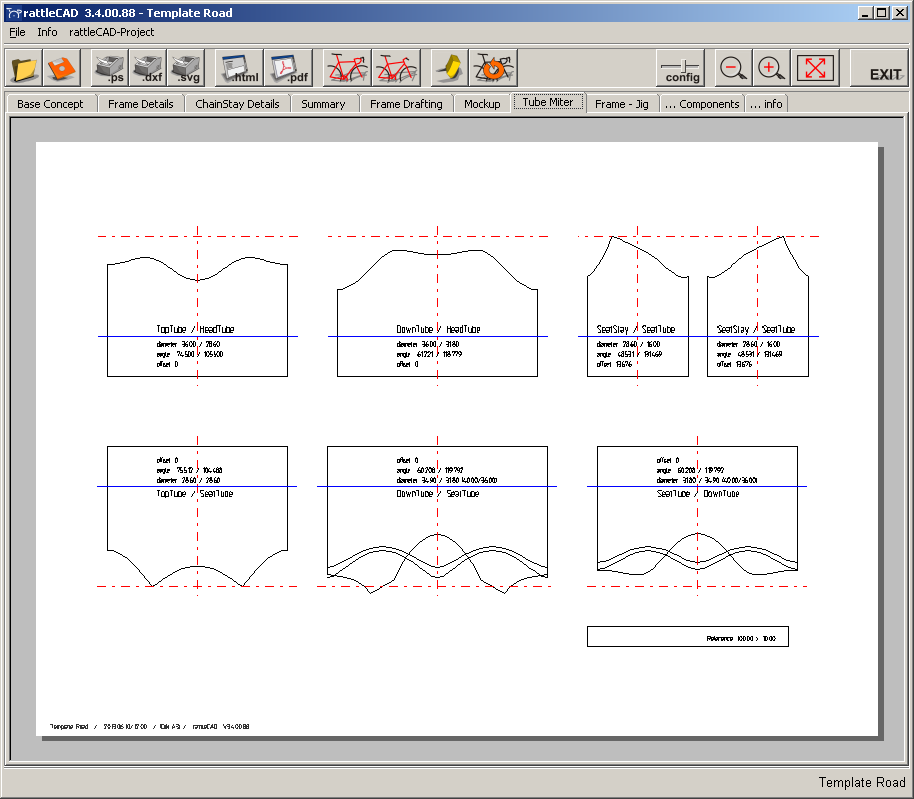Screen dimensions: 914x799
Task: Export drawing as .ps file
Action: coord(110,69)
